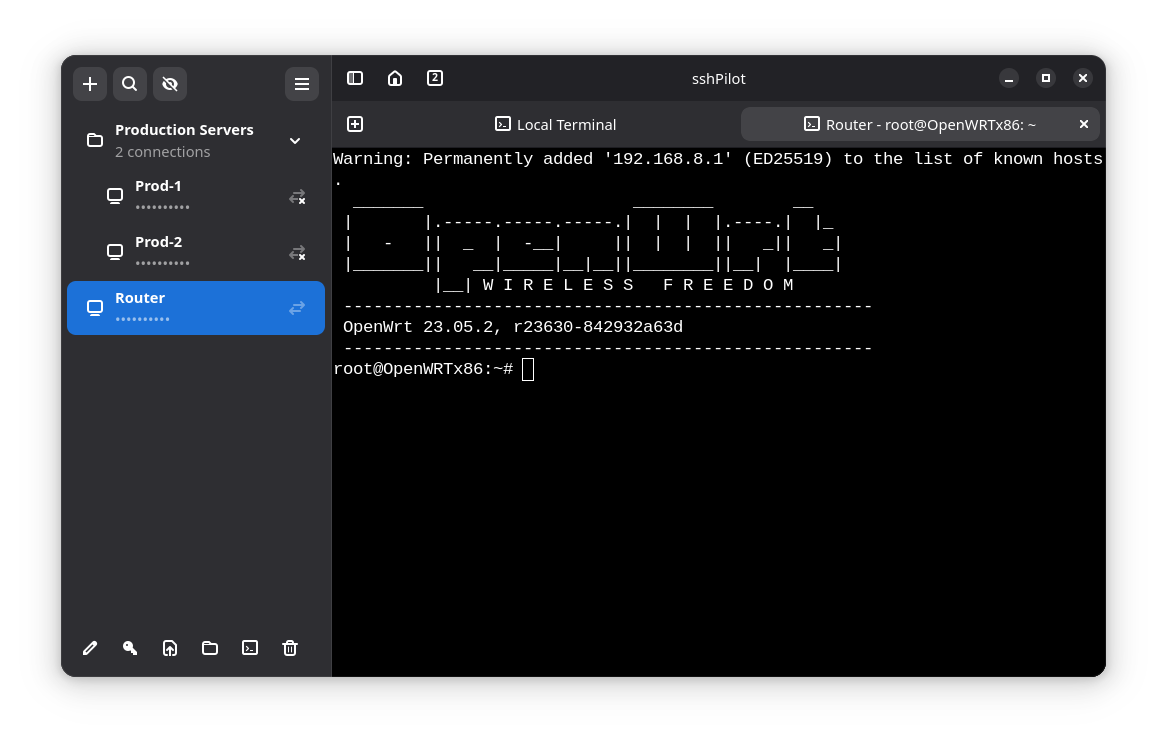Toggle hostname visibility eye icon
1167x744 pixels.
170,84
